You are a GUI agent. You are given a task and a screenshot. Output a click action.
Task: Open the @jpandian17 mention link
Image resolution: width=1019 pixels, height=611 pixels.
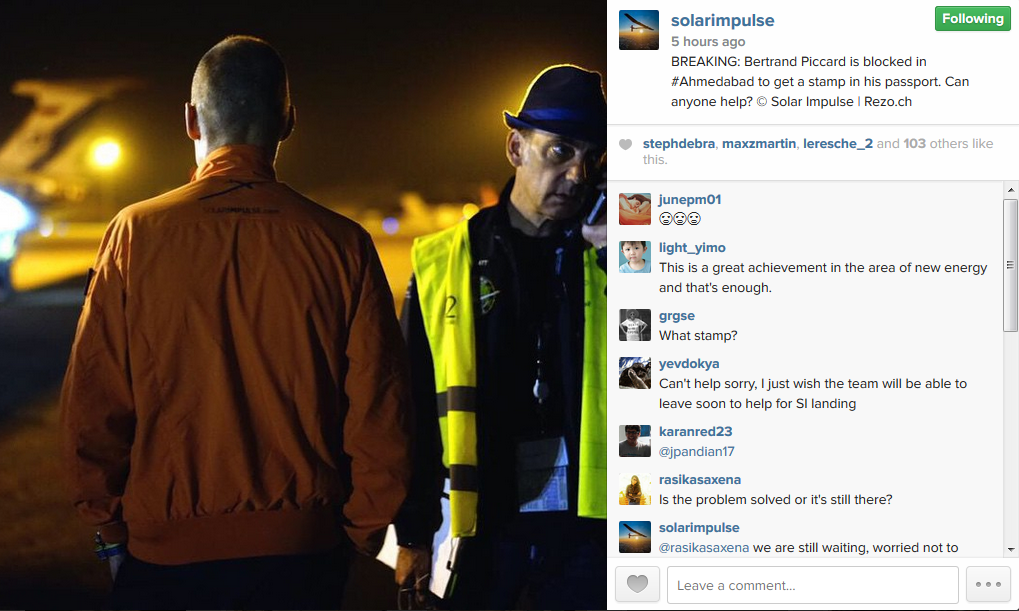click(696, 451)
